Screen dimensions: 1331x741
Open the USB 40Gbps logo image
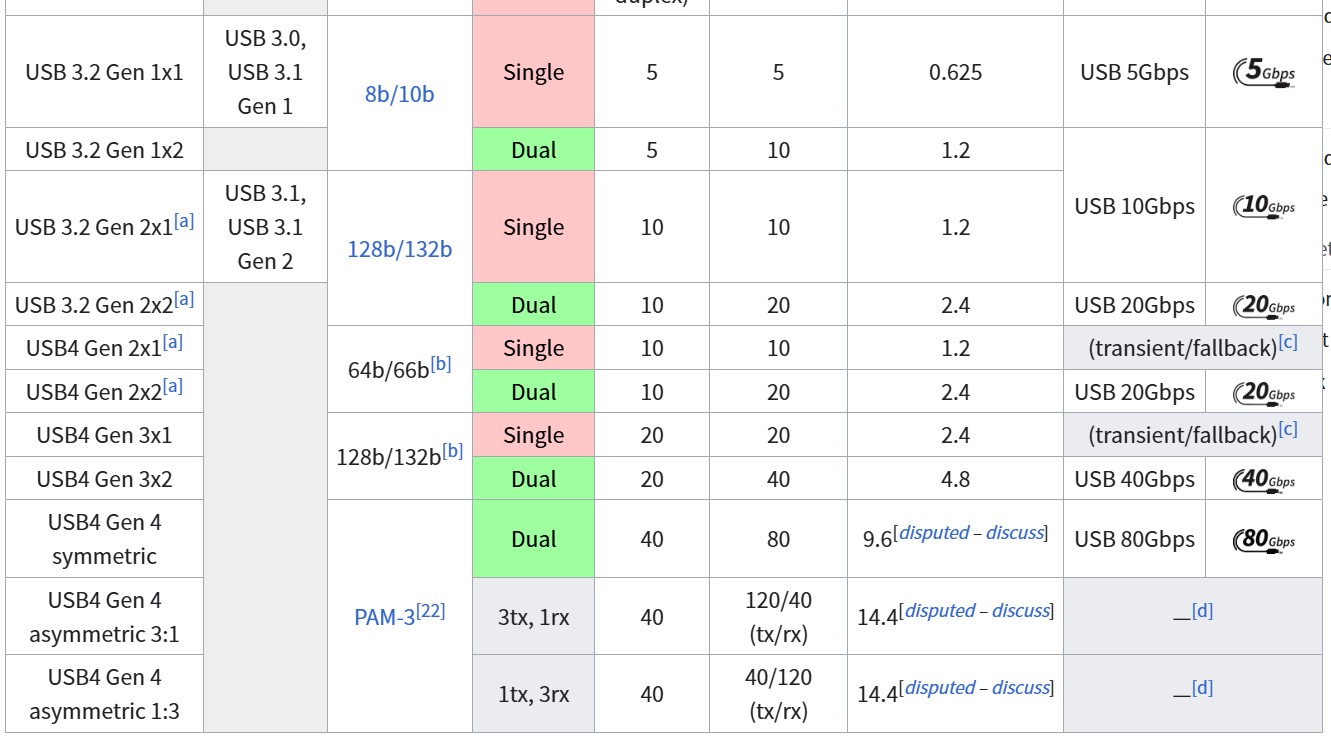(x=1265, y=479)
